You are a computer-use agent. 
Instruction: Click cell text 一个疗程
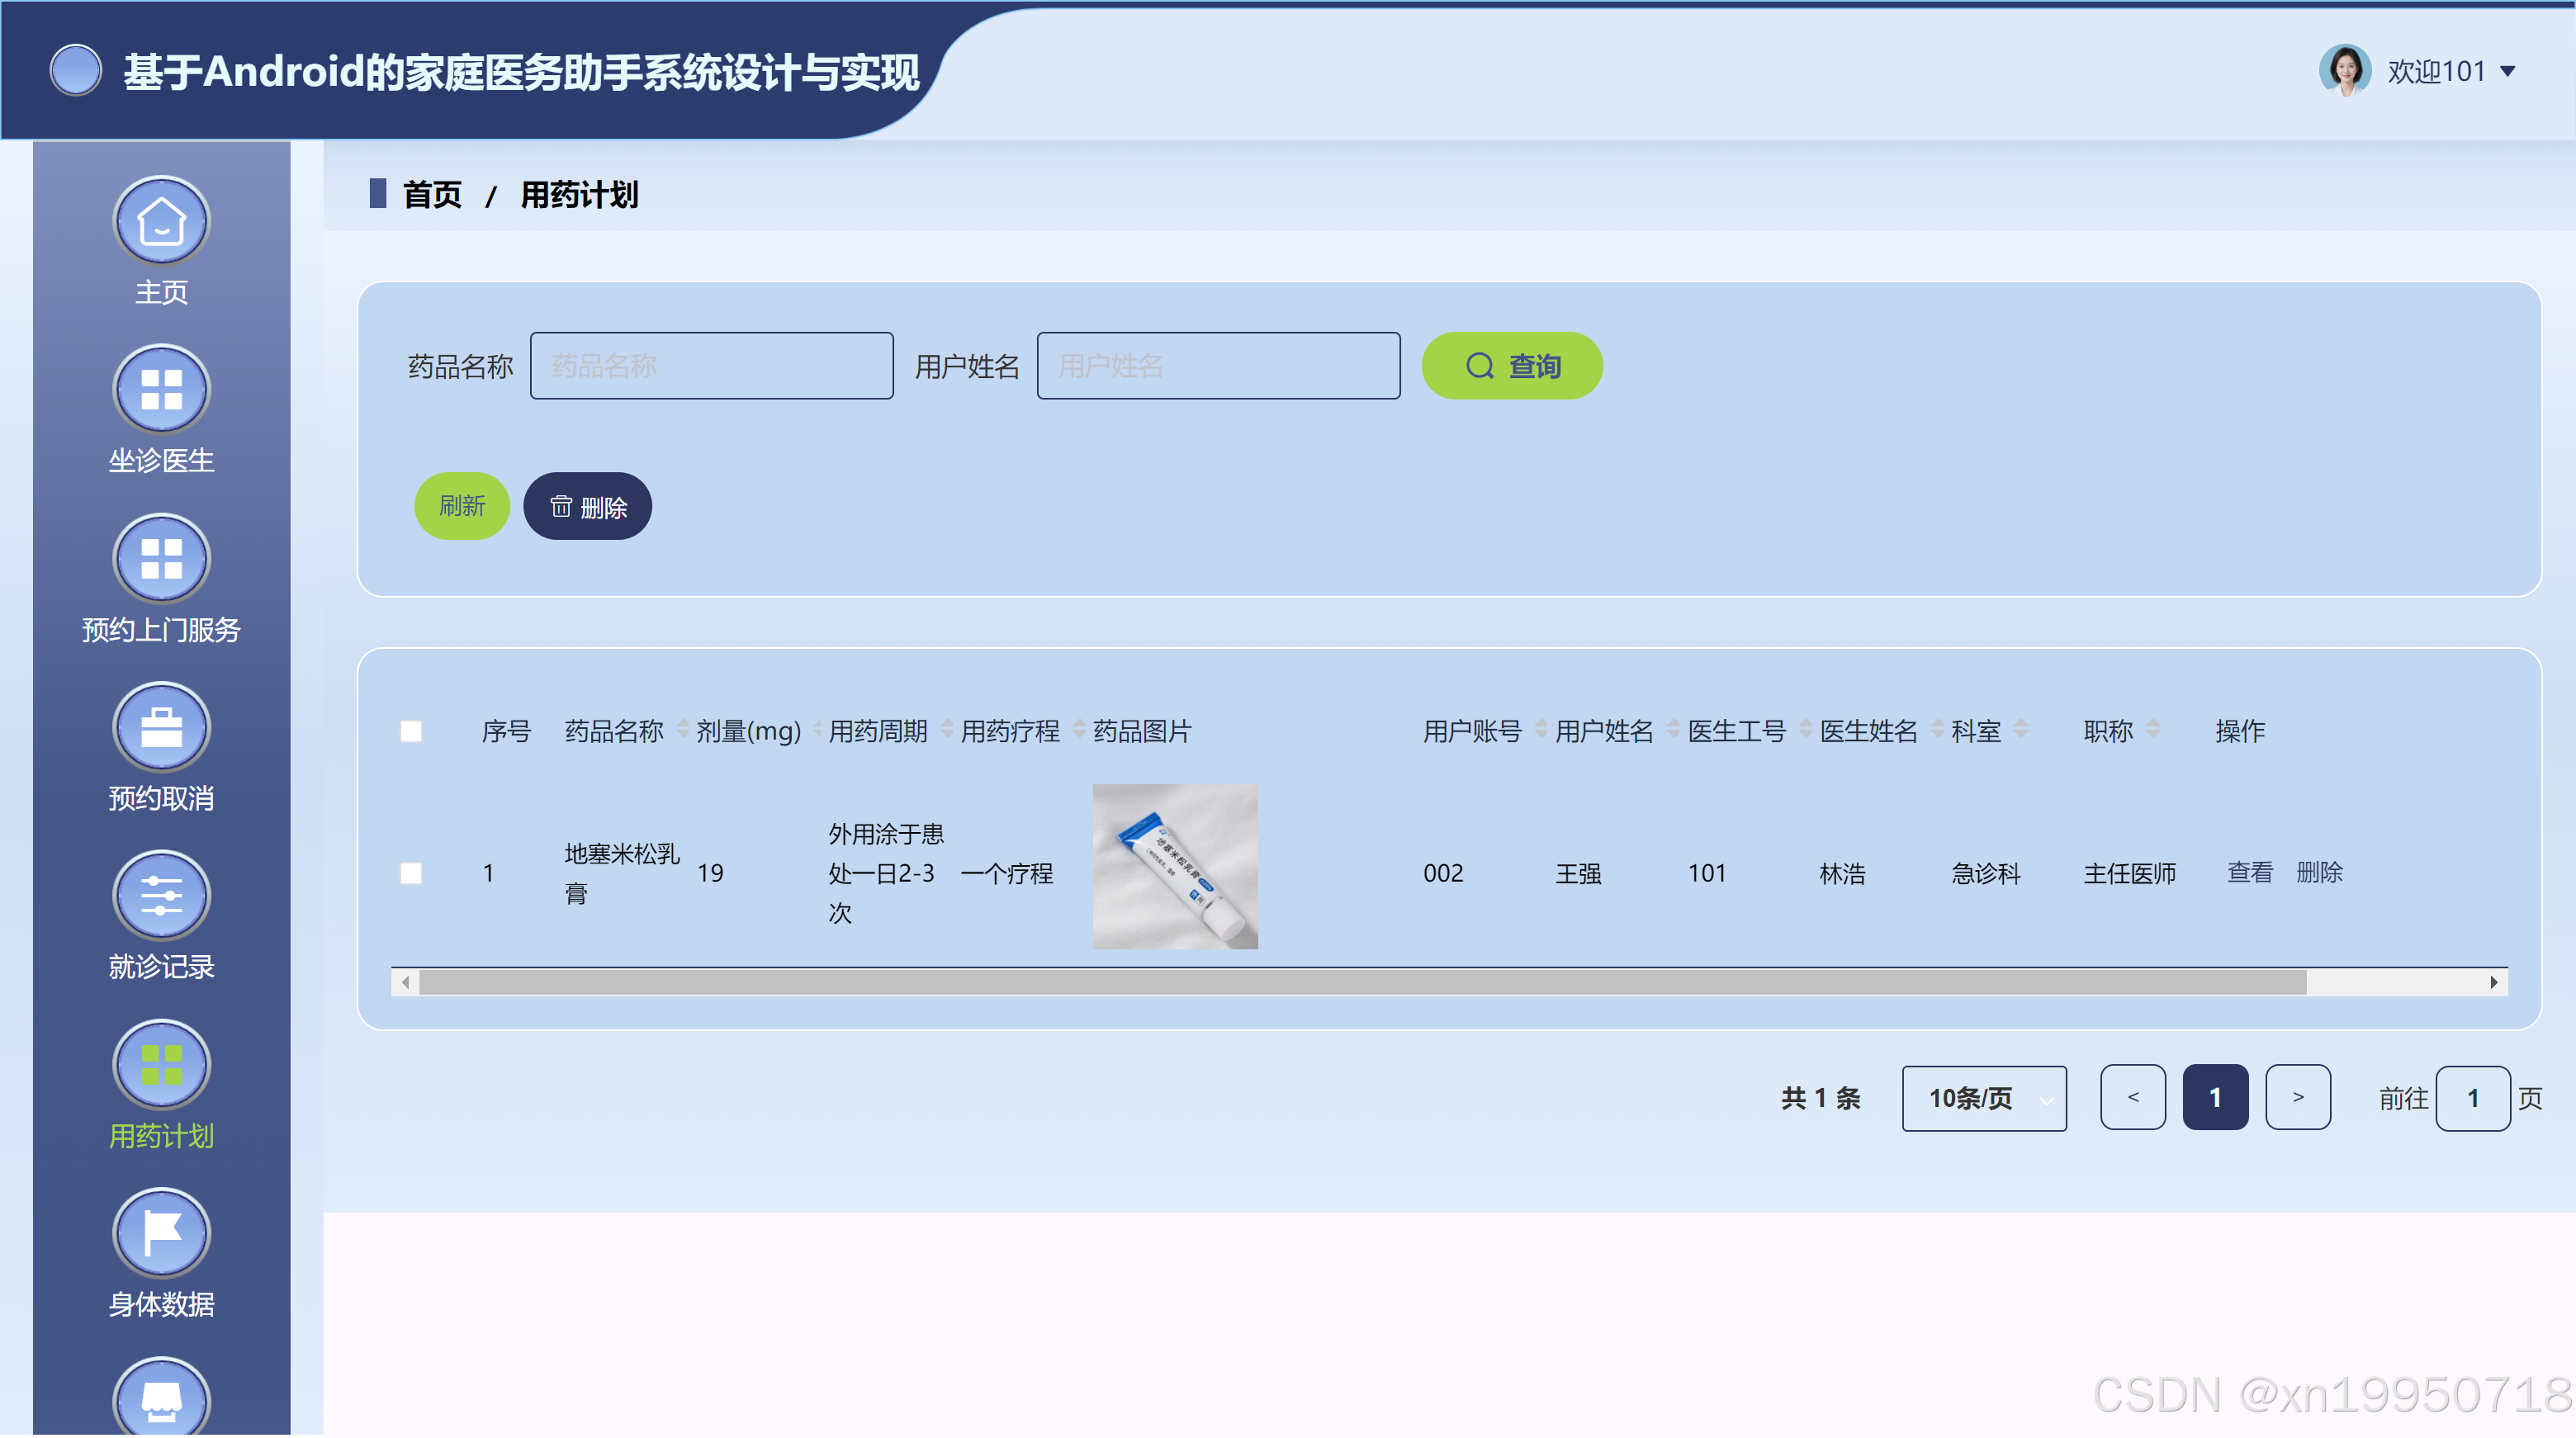pos(1007,873)
